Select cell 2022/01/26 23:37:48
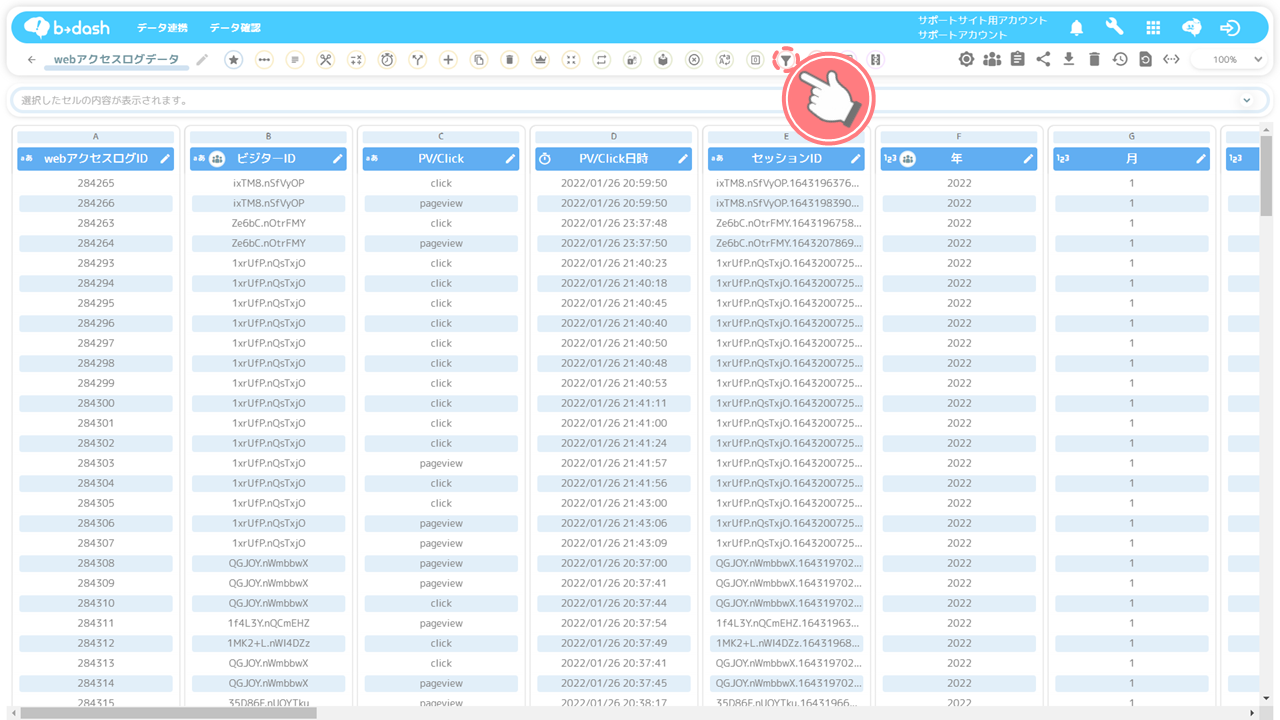 tap(613, 223)
